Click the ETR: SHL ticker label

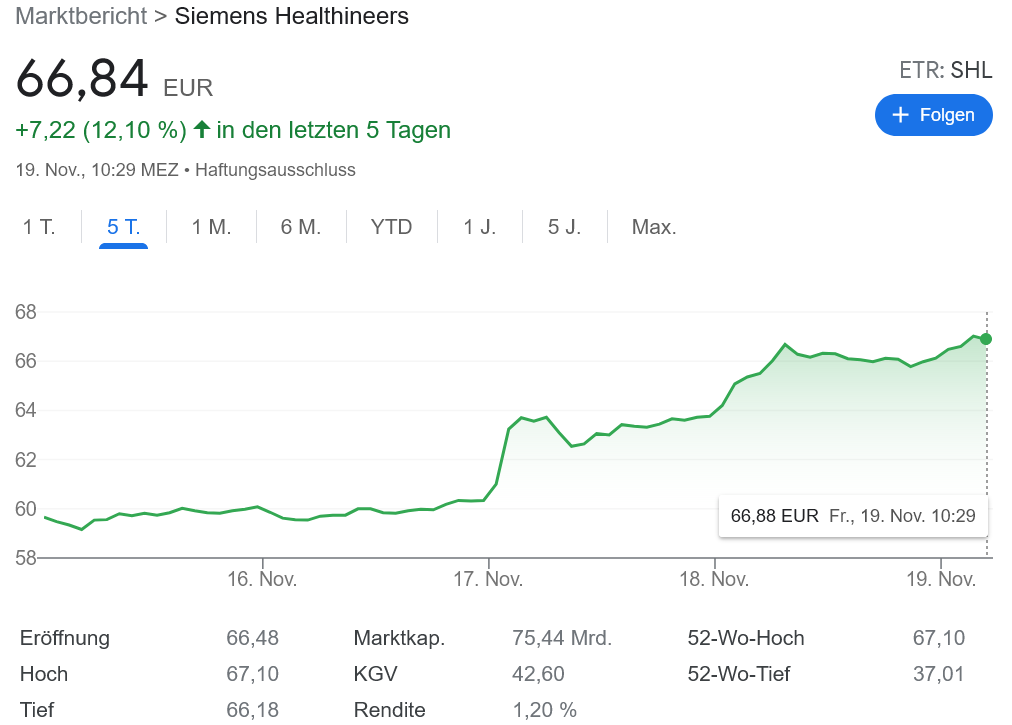[x=945, y=70]
